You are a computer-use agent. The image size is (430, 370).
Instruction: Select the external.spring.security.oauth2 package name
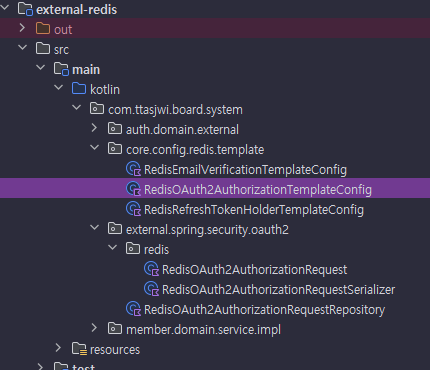(x=207, y=230)
